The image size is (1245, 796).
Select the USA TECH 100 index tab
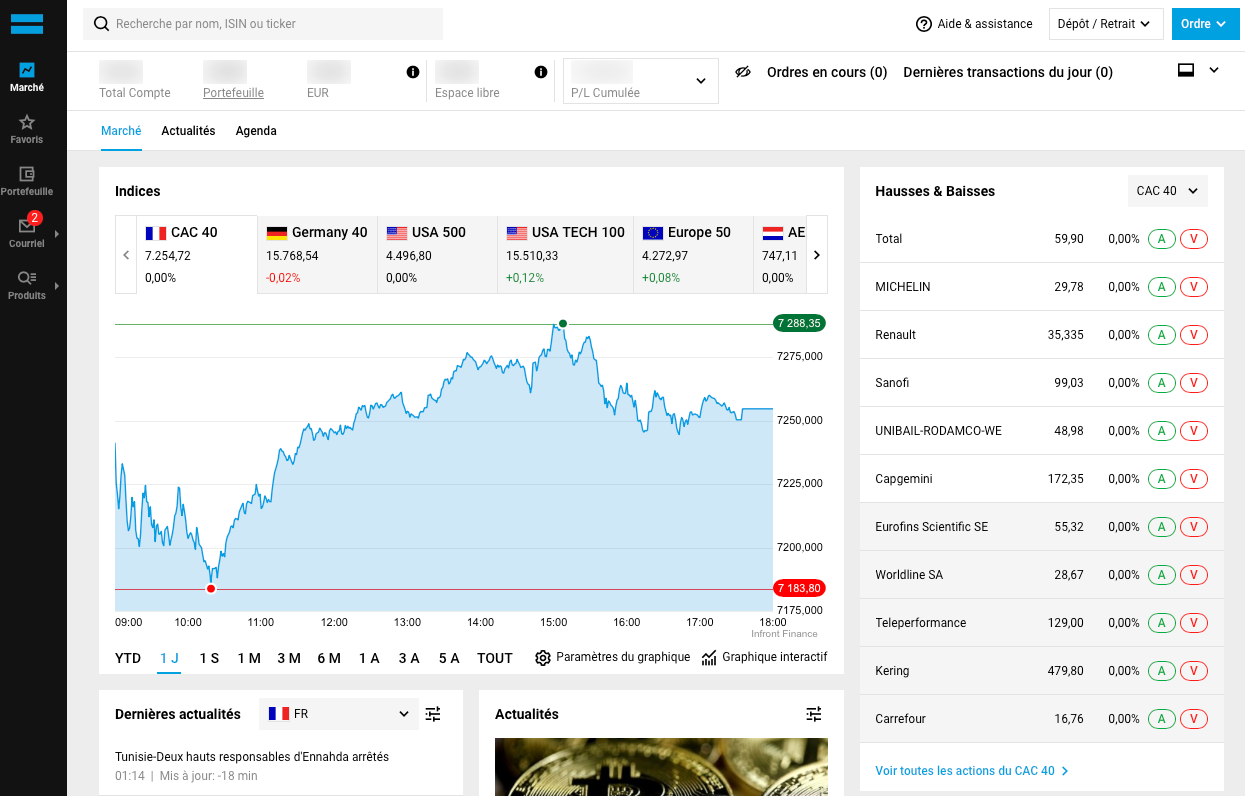[565, 255]
